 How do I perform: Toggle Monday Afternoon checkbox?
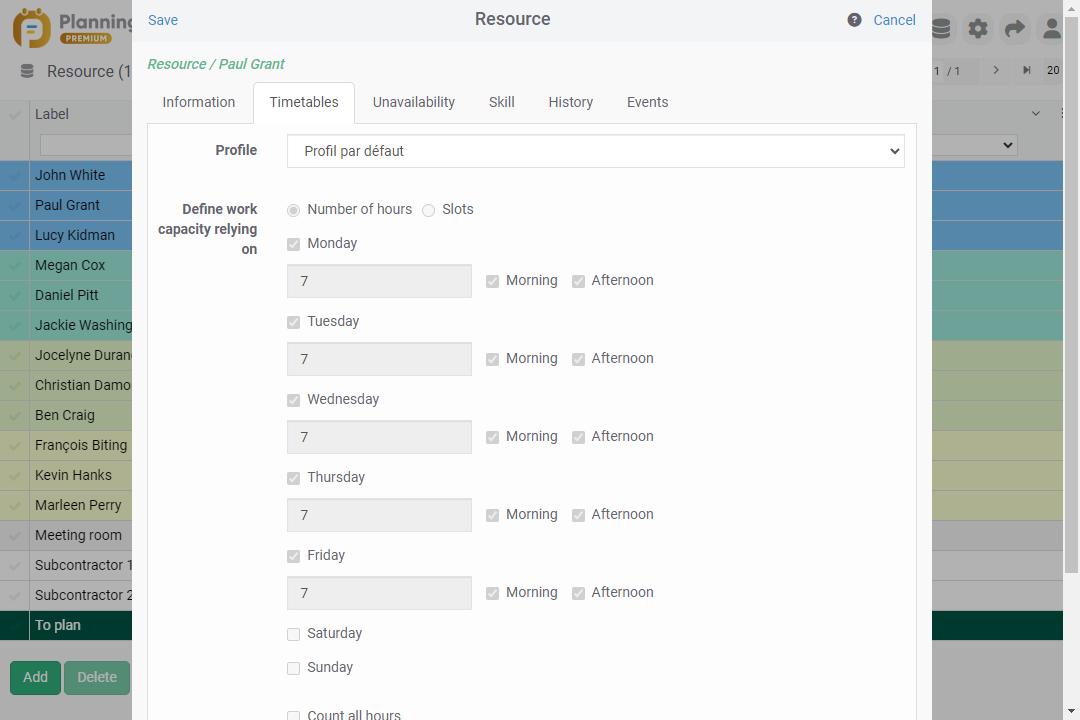578,281
